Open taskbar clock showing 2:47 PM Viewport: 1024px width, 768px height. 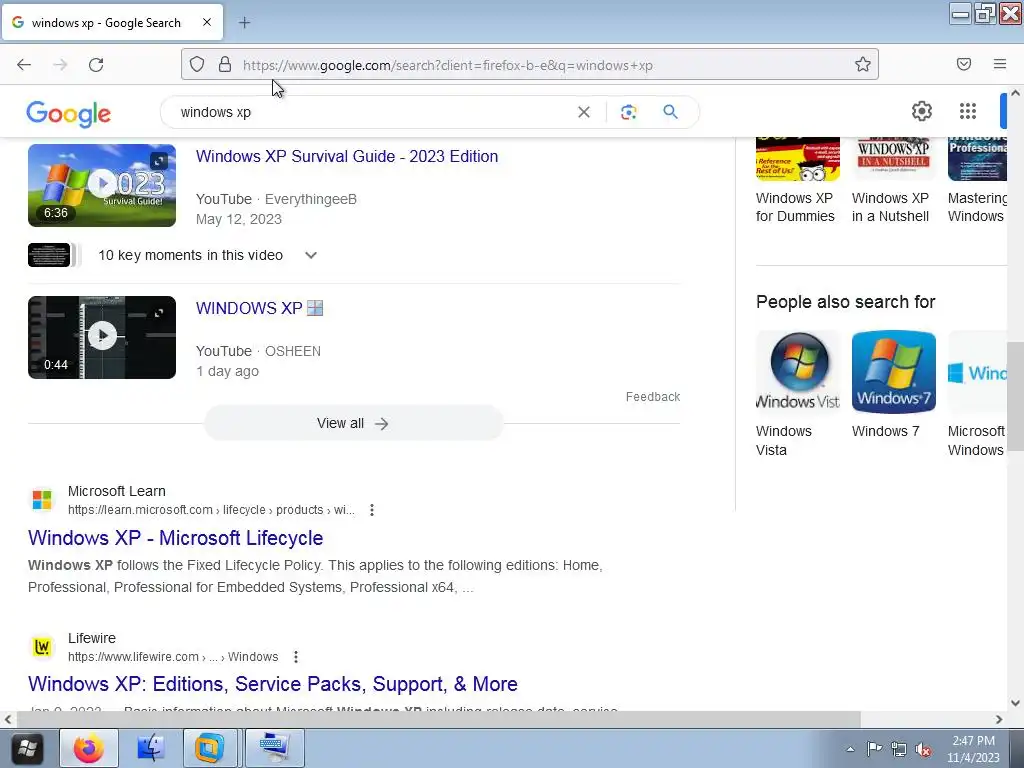(973, 749)
